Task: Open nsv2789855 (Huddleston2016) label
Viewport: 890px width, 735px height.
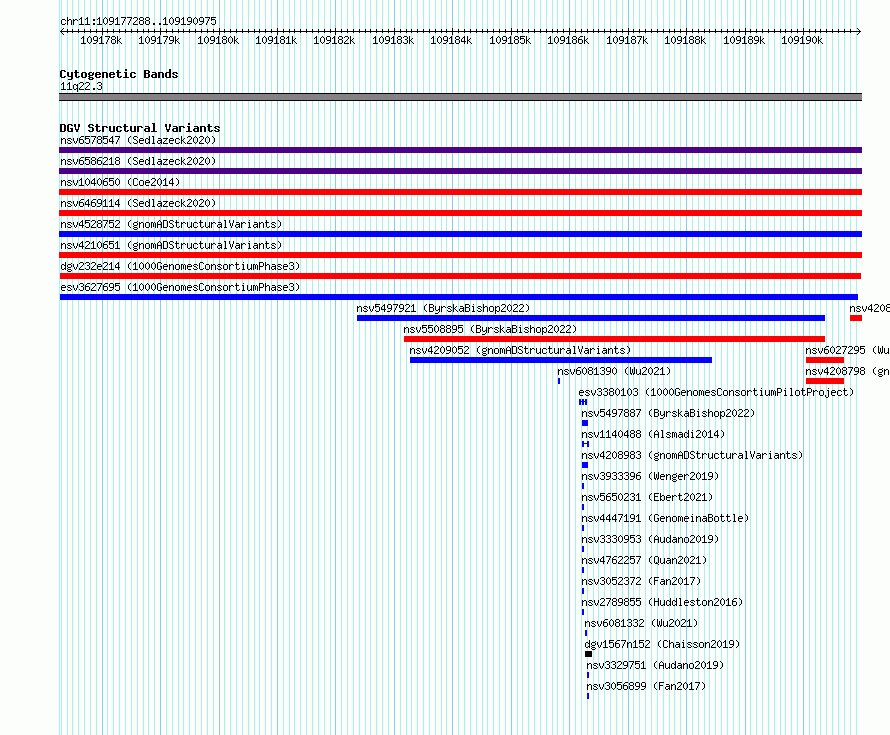Action: click(662, 602)
